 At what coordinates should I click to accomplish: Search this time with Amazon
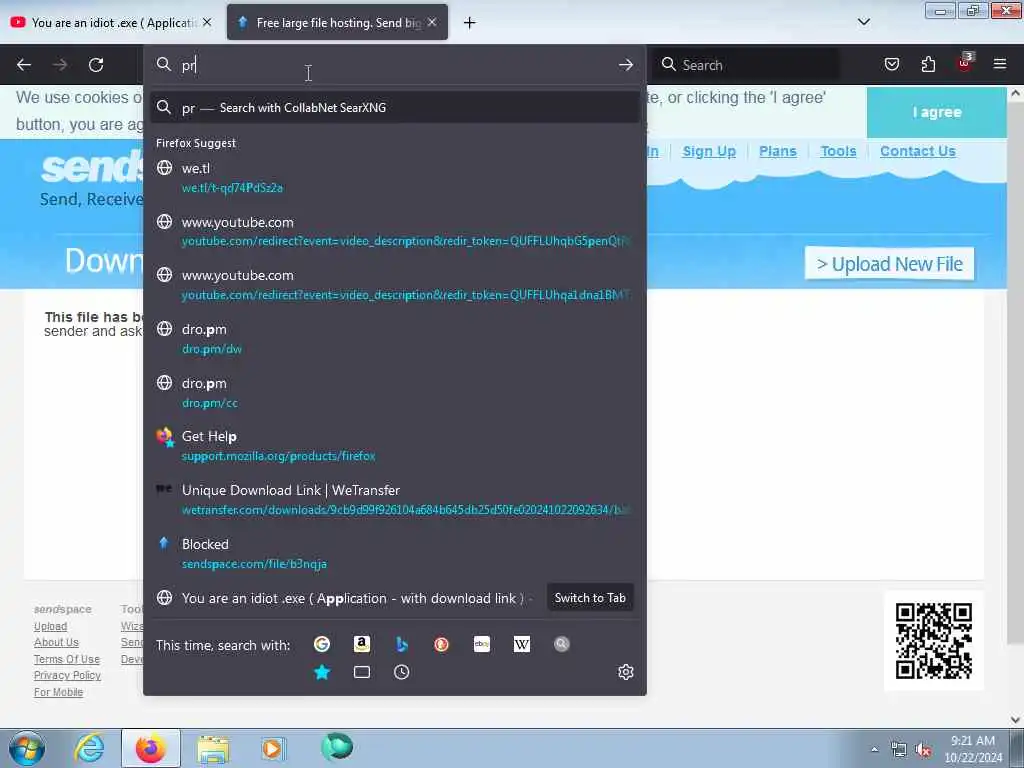(362, 644)
